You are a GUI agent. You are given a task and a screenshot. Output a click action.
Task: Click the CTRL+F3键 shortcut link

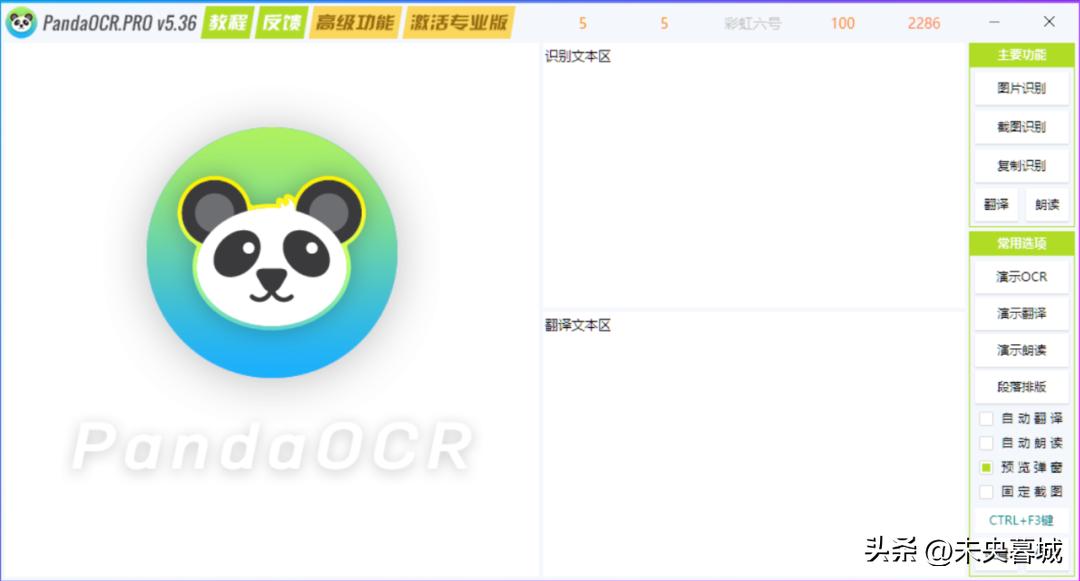(1022, 519)
